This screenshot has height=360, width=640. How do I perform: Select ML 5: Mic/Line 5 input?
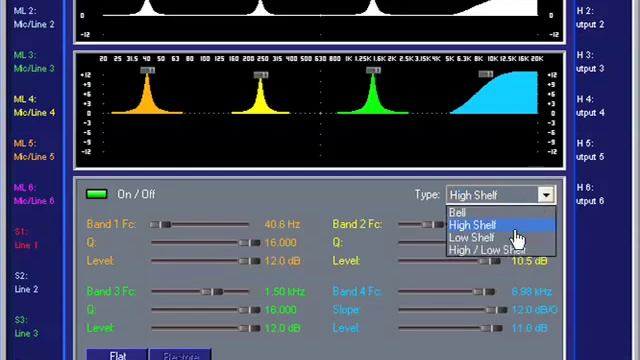34,150
